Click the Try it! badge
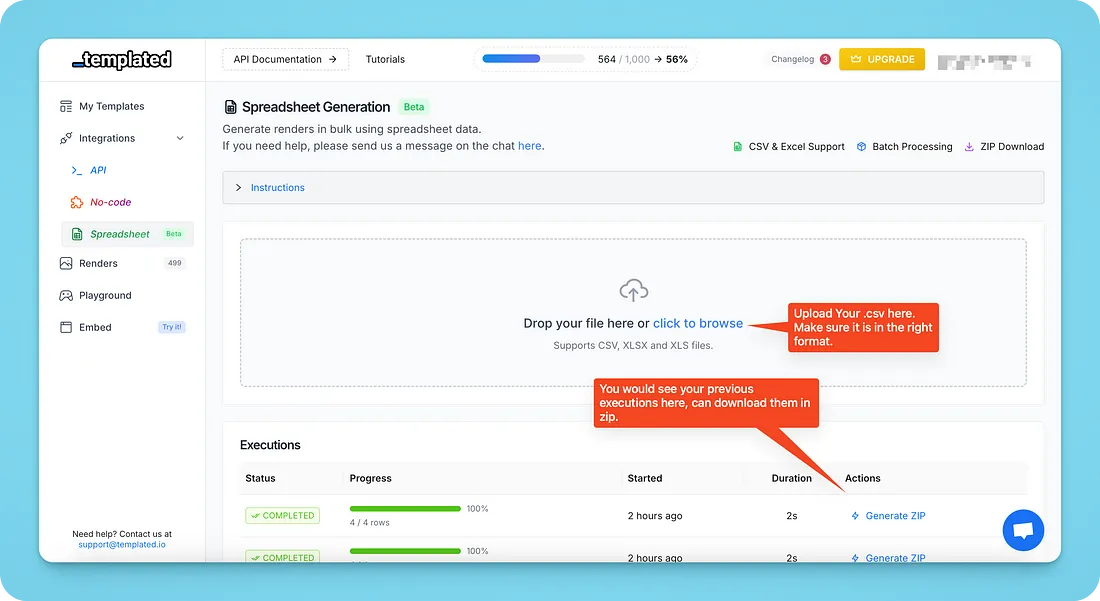 click(172, 327)
